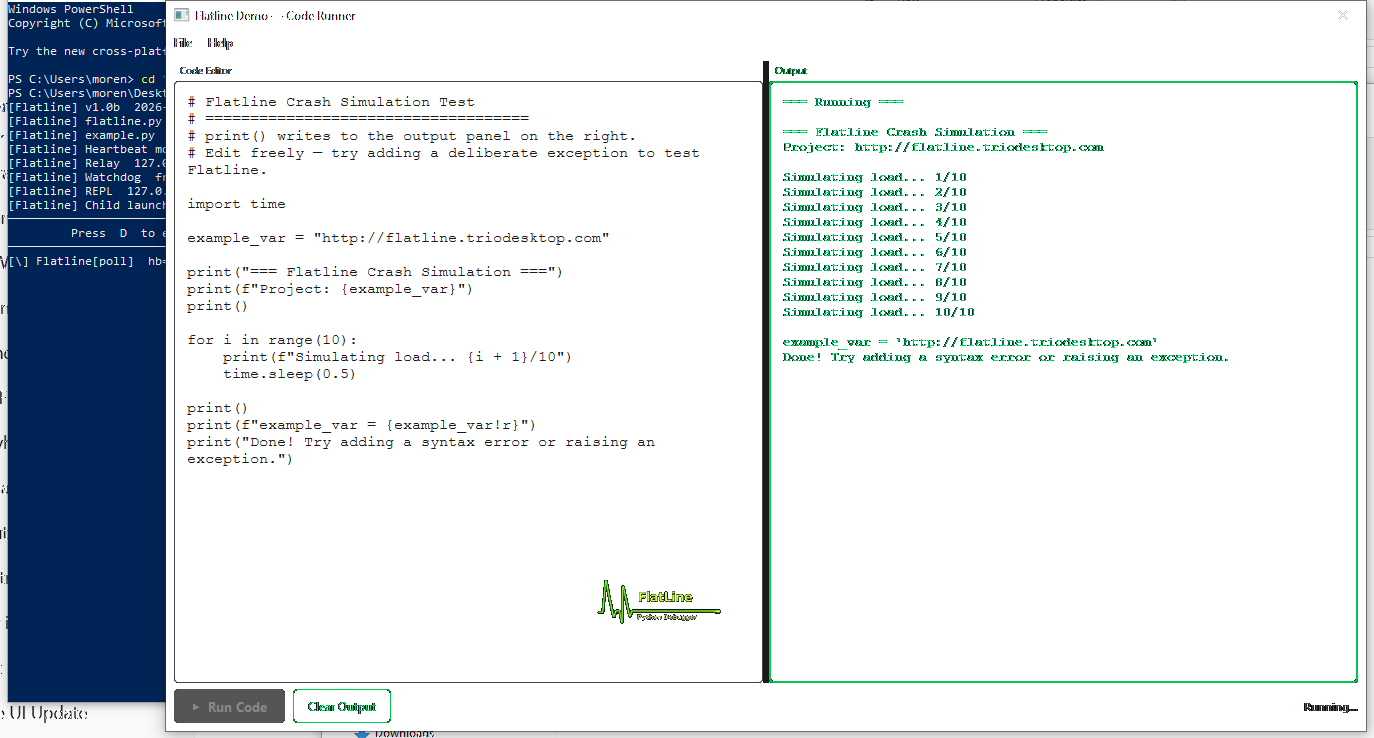Open the Help menu
The image size is (1374, 738).
tap(220, 43)
